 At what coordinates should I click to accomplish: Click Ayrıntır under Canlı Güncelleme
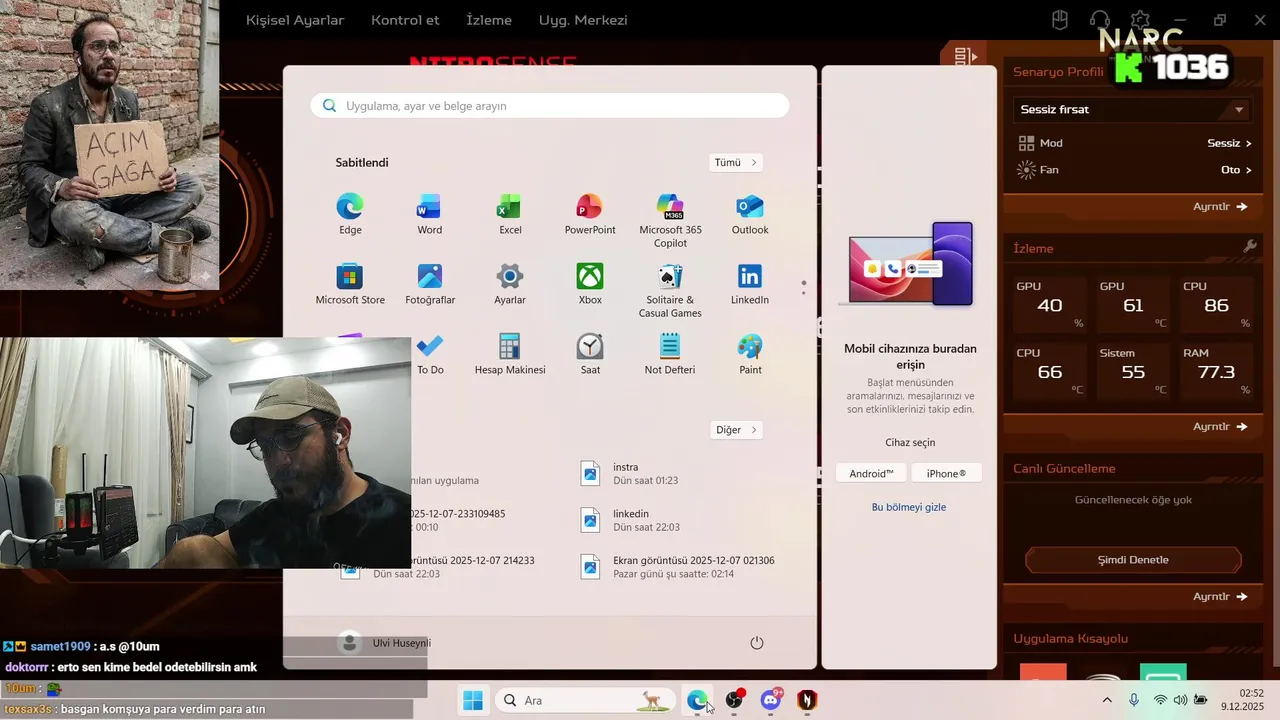(1220, 597)
